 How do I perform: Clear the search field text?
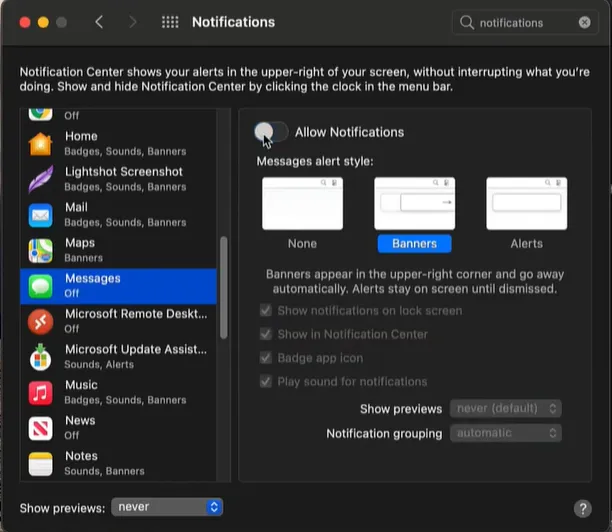pyautogui.click(x=584, y=23)
